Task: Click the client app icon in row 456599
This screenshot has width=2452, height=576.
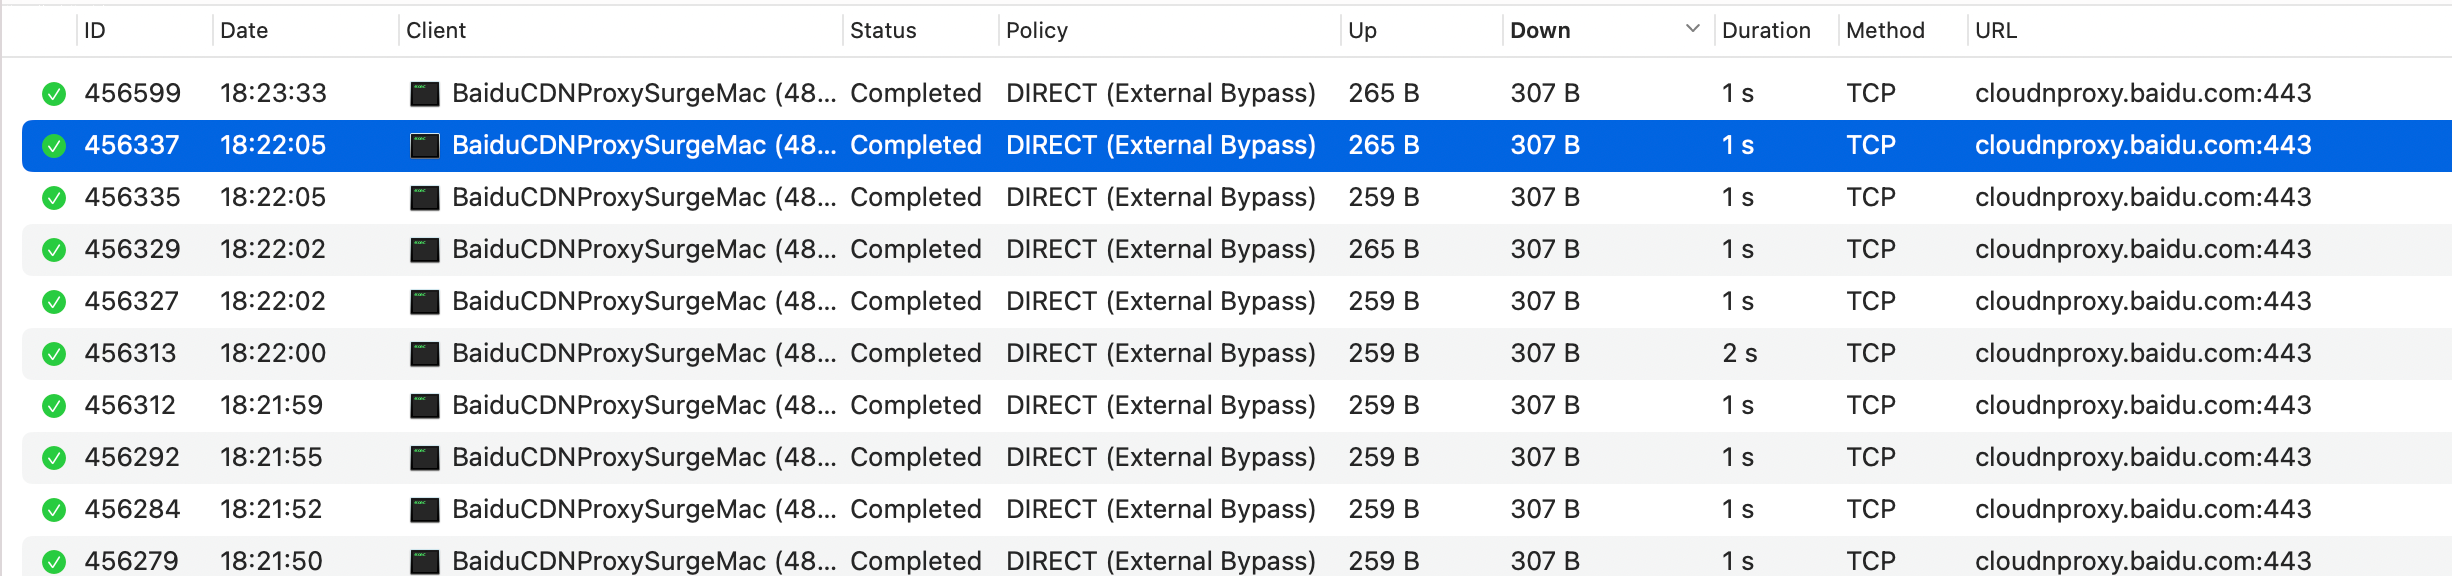Action: [425, 94]
